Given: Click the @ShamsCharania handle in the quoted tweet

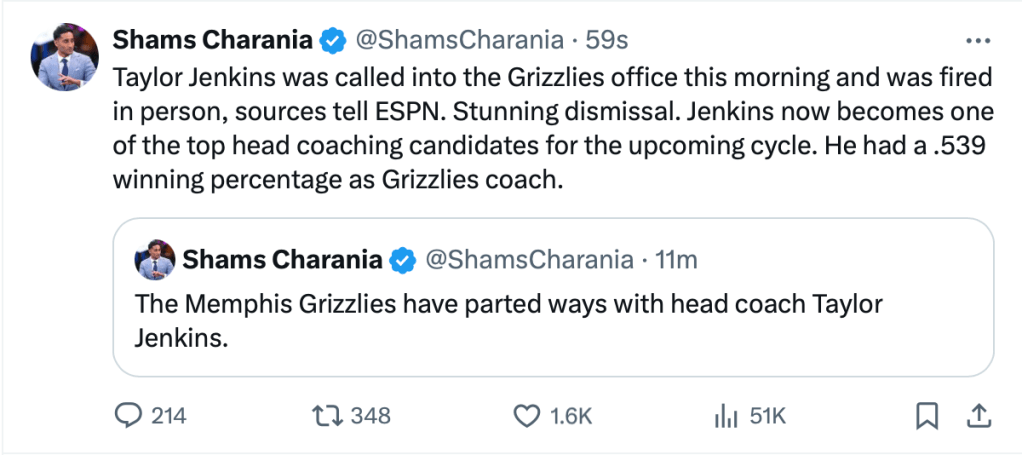Looking at the screenshot, I should pos(529,261).
